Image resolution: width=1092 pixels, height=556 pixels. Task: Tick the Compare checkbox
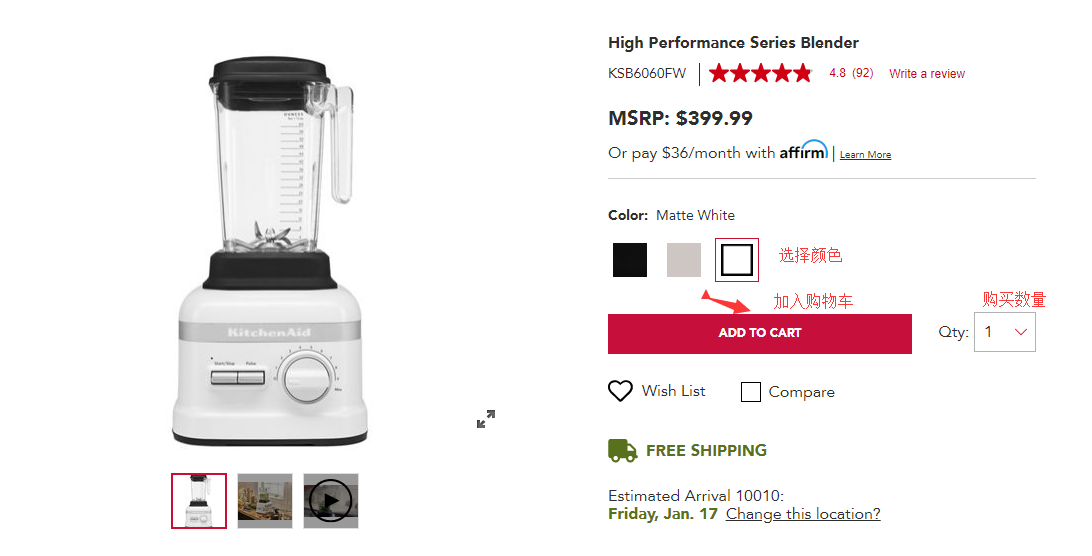pyautogui.click(x=751, y=392)
